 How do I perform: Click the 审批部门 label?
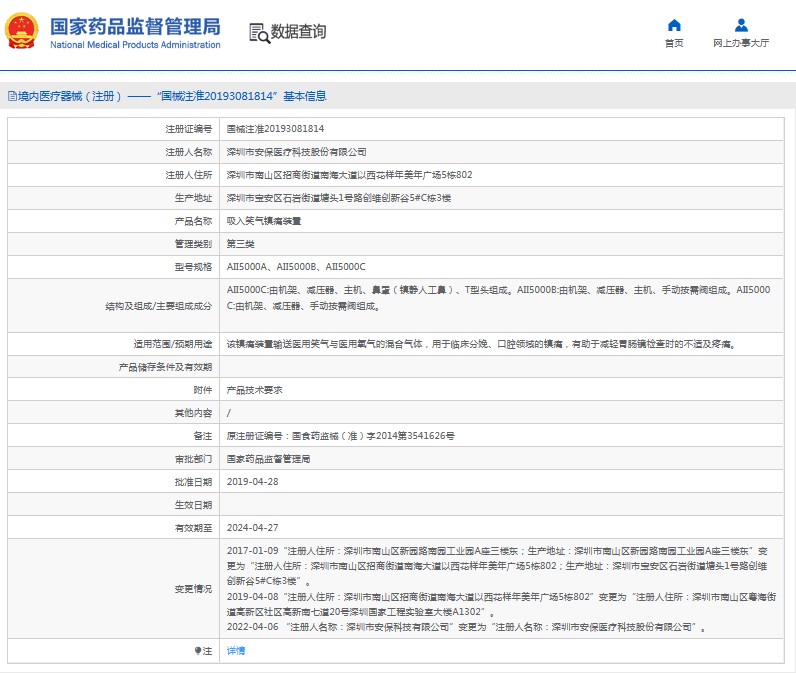click(193, 459)
